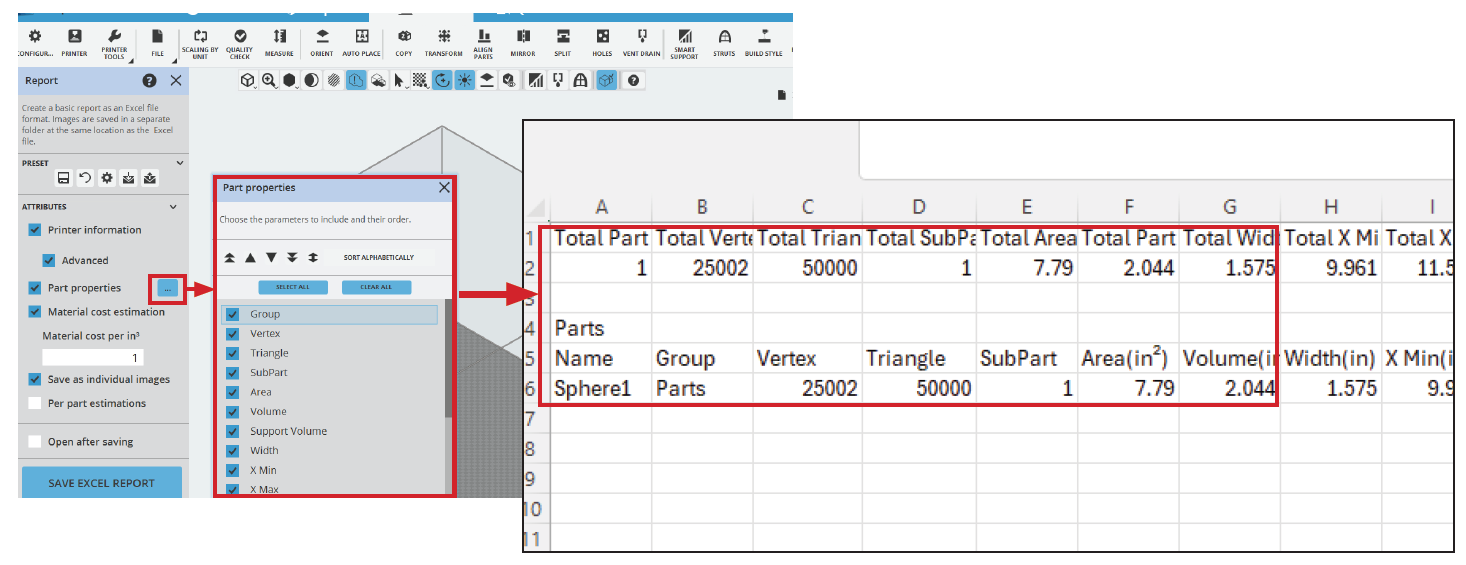
Task: Click the Material cost per in³ field
Action: click(x=93, y=357)
